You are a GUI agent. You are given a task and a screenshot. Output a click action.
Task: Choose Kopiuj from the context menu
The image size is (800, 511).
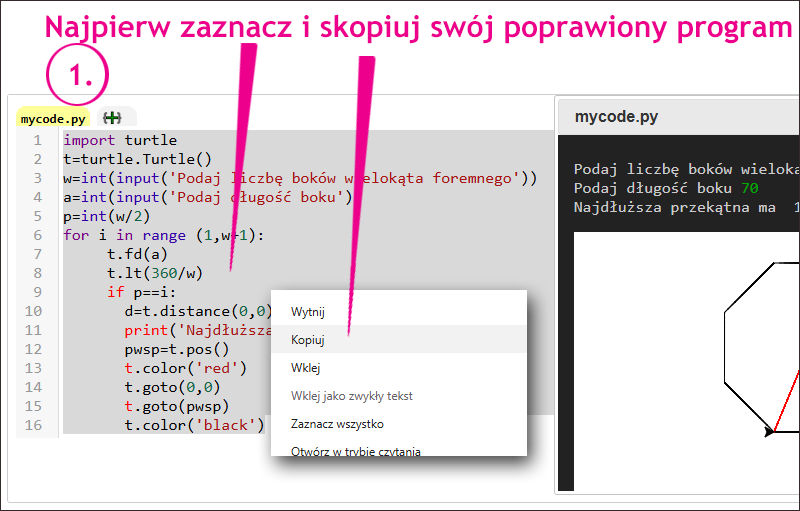coord(308,340)
